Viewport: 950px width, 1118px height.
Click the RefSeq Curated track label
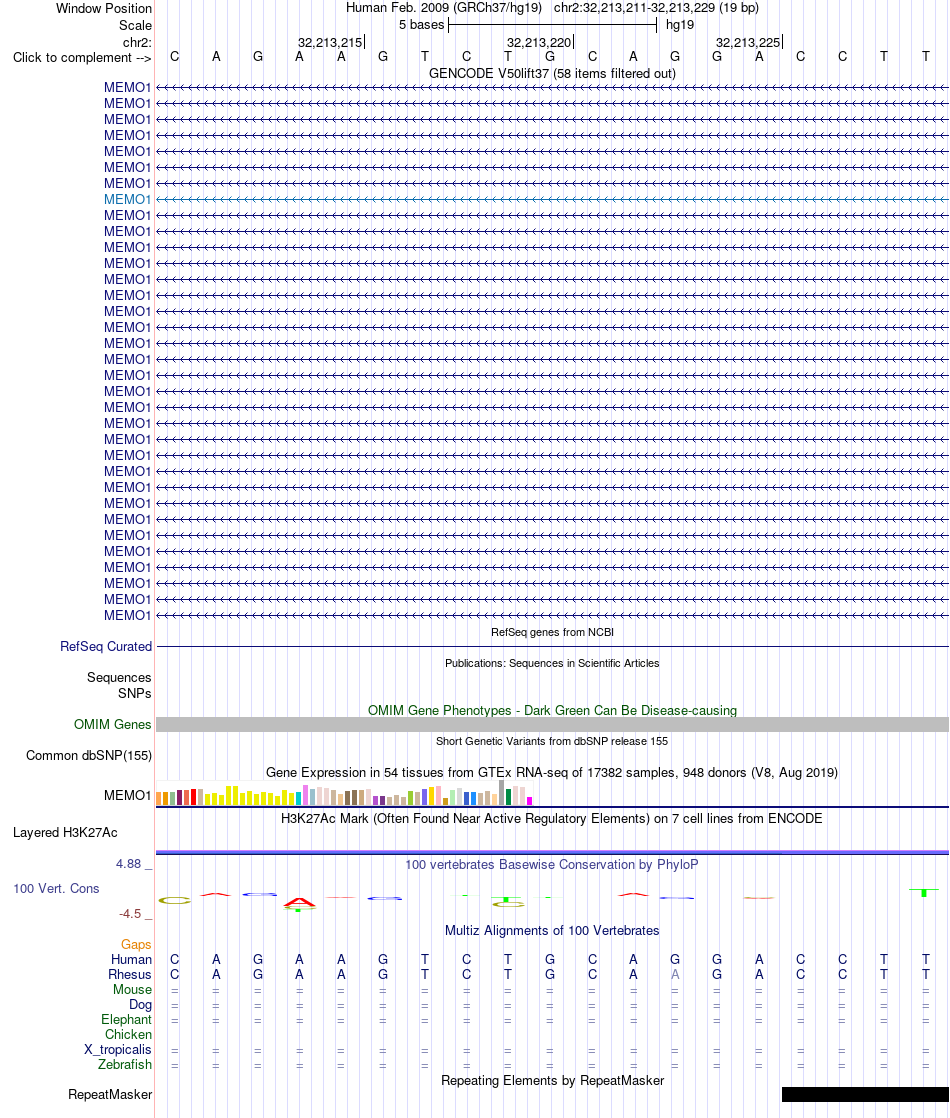pos(106,647)
